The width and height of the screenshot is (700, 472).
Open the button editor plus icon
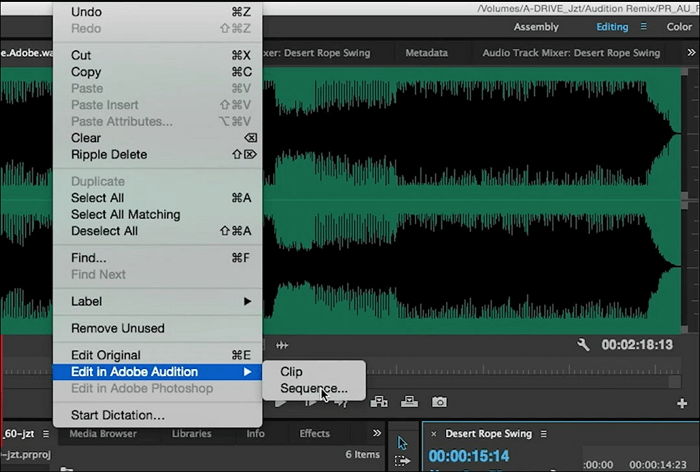point(682,404)
